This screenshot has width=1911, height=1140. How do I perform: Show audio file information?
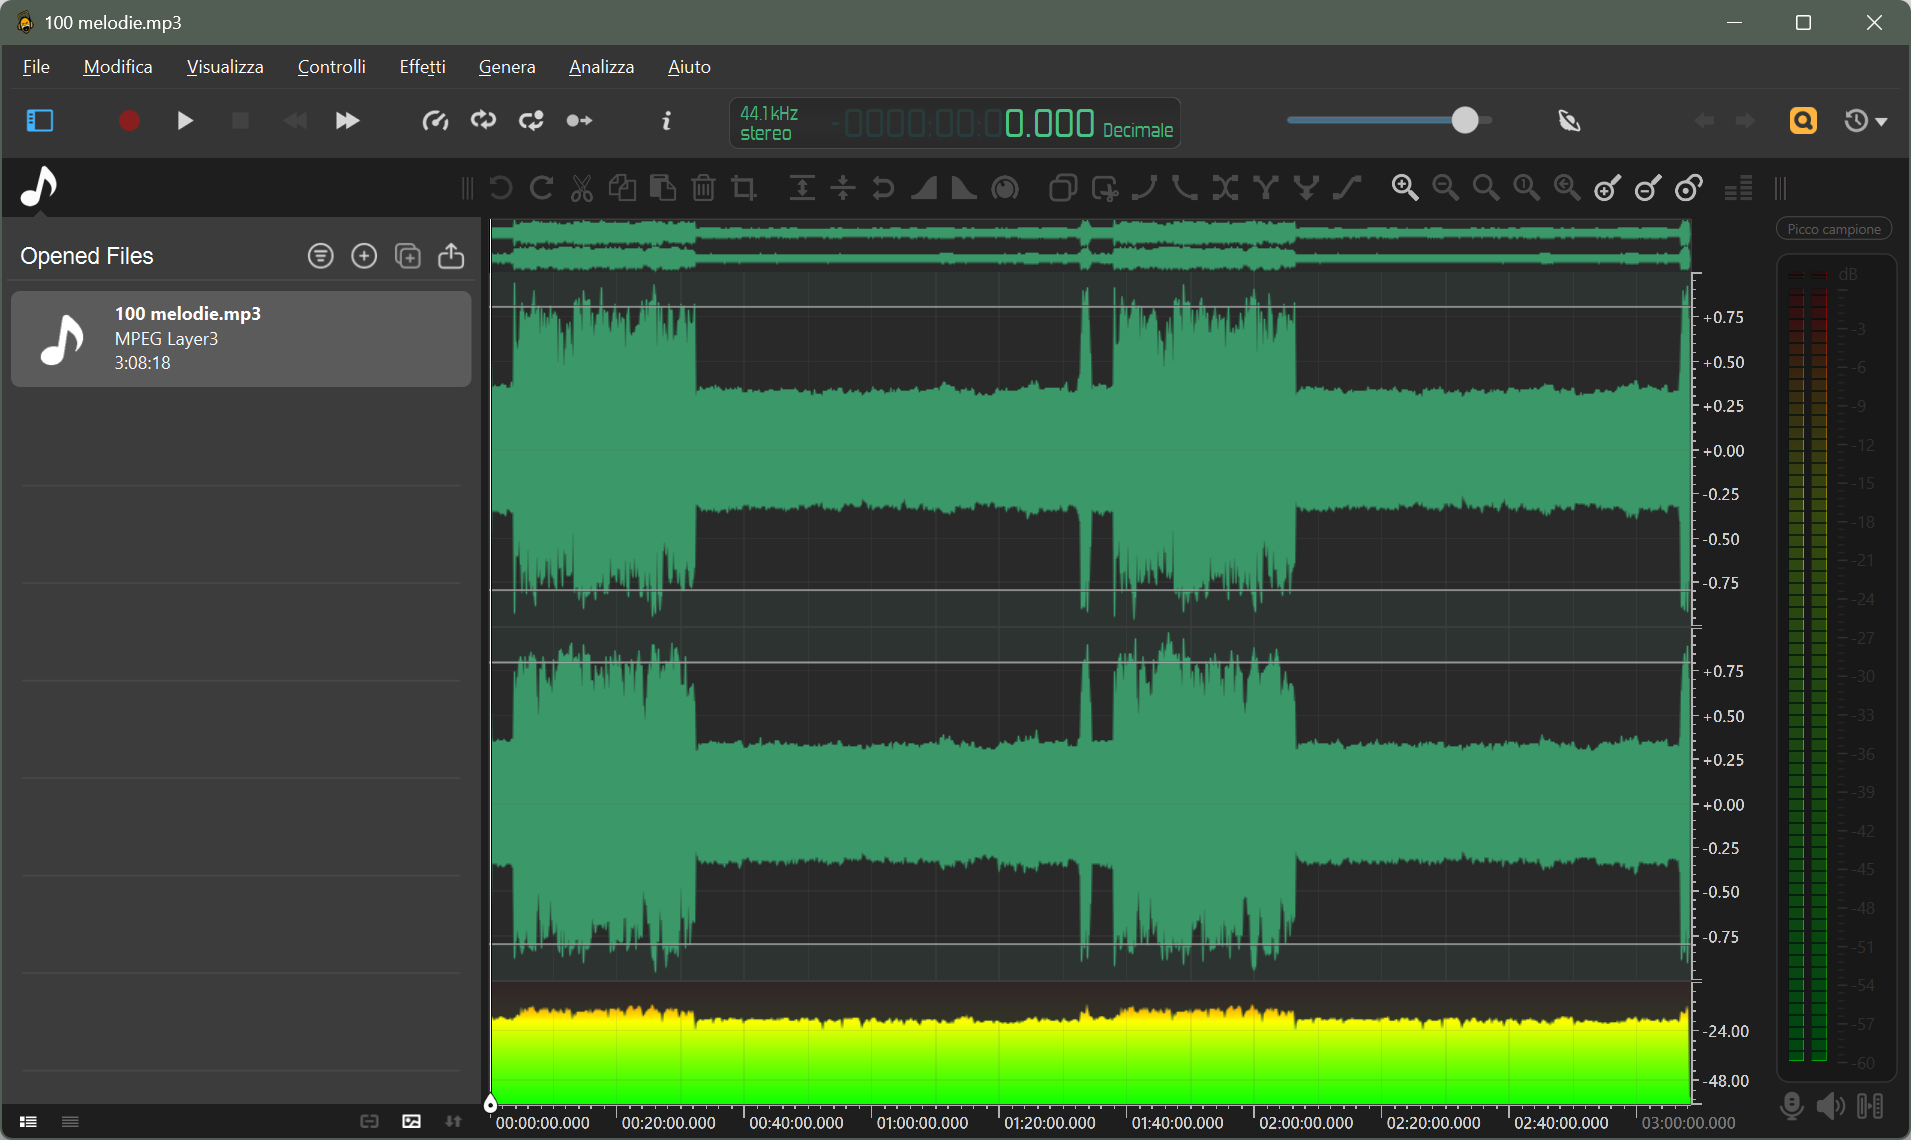tap(666, 121)
